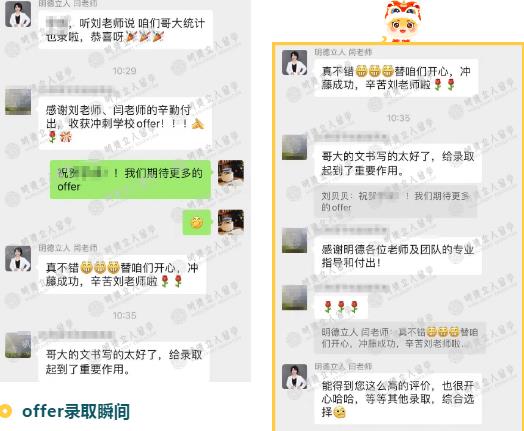
Task: Select left message 哥大的文书写的太好了
Action: (x=124, y=362)
